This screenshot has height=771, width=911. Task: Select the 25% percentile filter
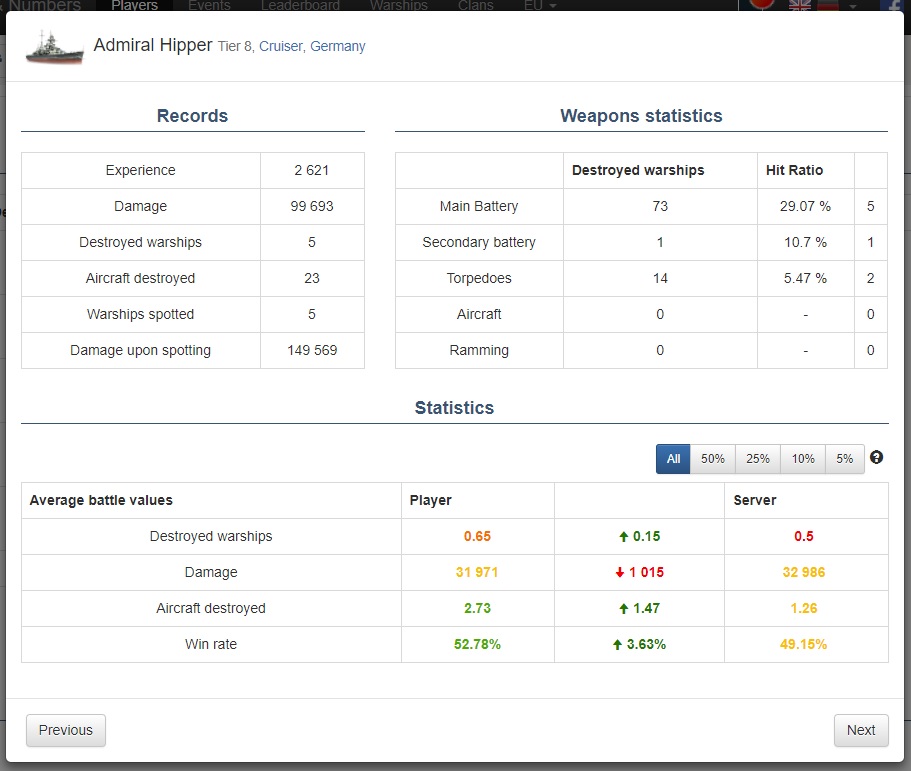point(758,459)
